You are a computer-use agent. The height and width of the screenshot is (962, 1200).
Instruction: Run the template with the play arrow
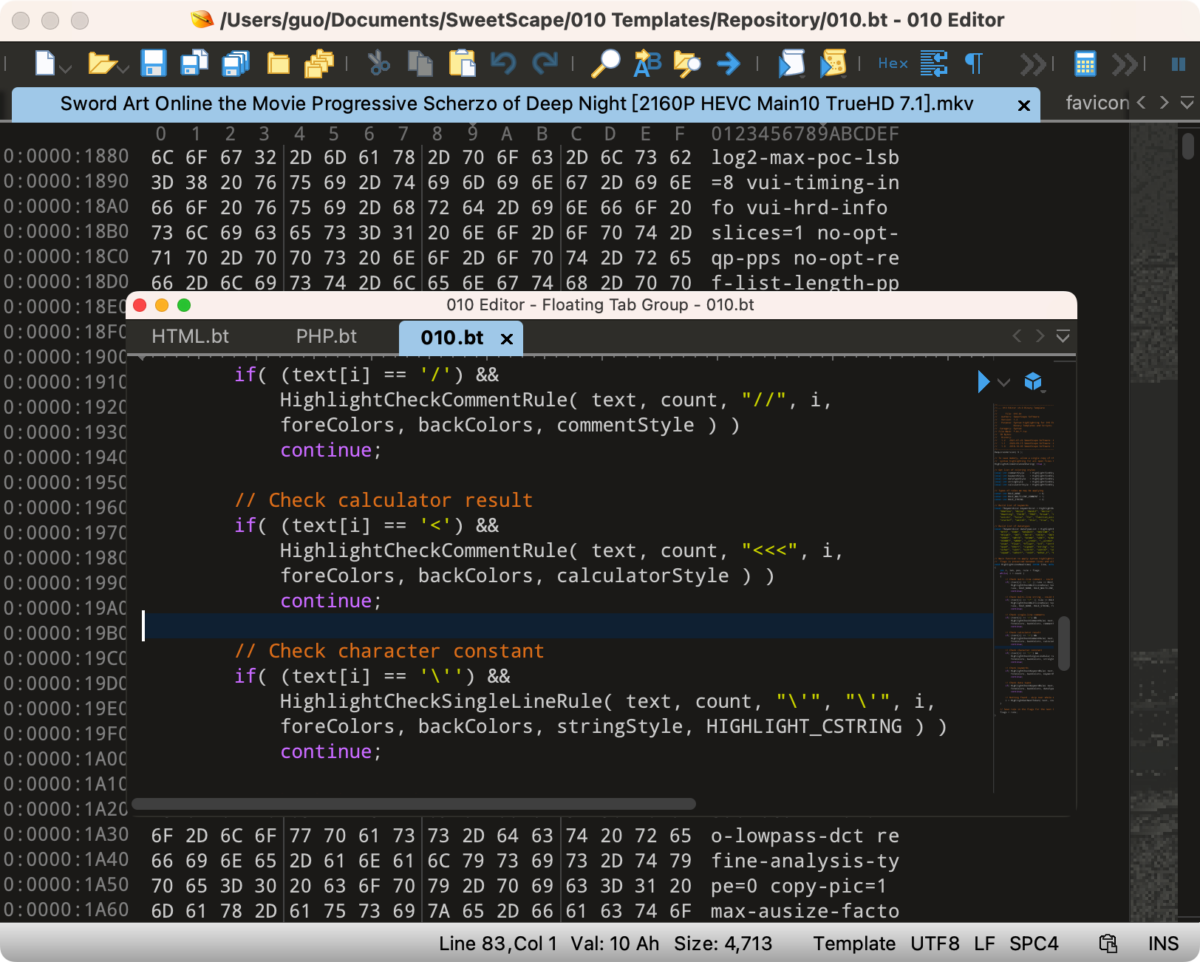984,382
